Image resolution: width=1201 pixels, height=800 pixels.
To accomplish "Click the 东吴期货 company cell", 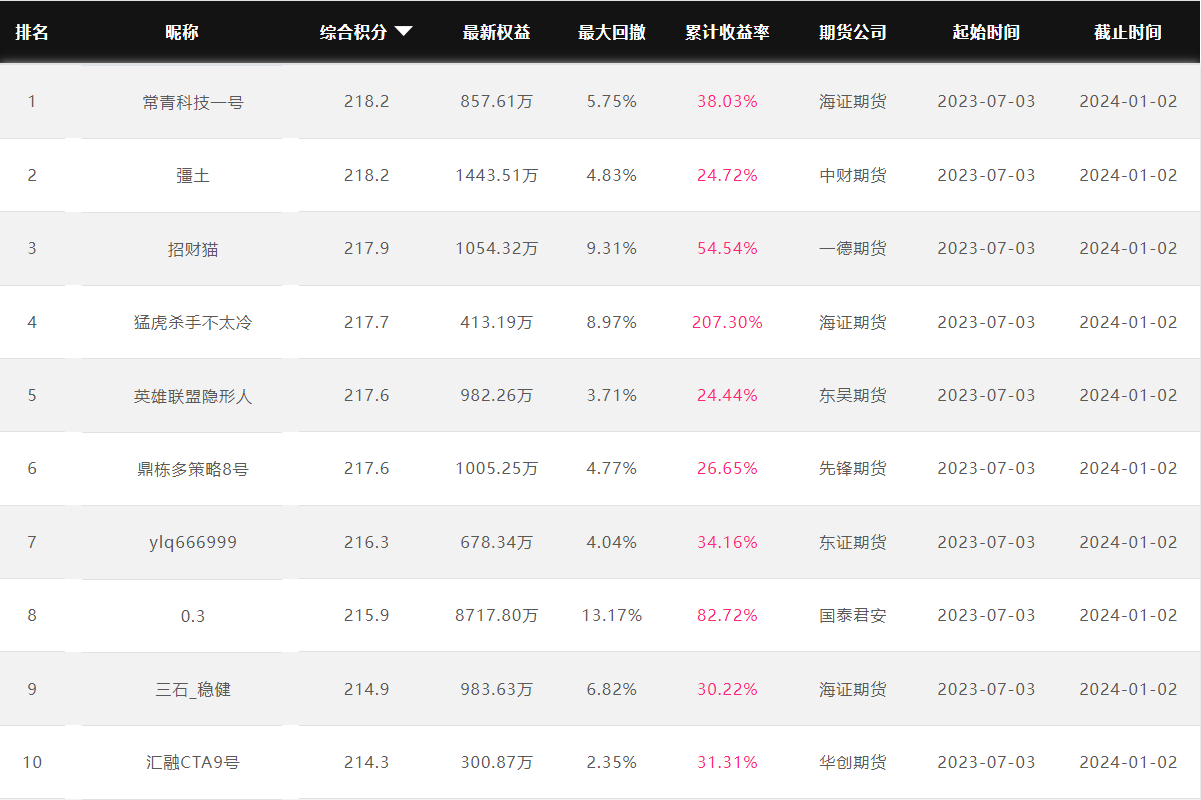I will 853,396.
